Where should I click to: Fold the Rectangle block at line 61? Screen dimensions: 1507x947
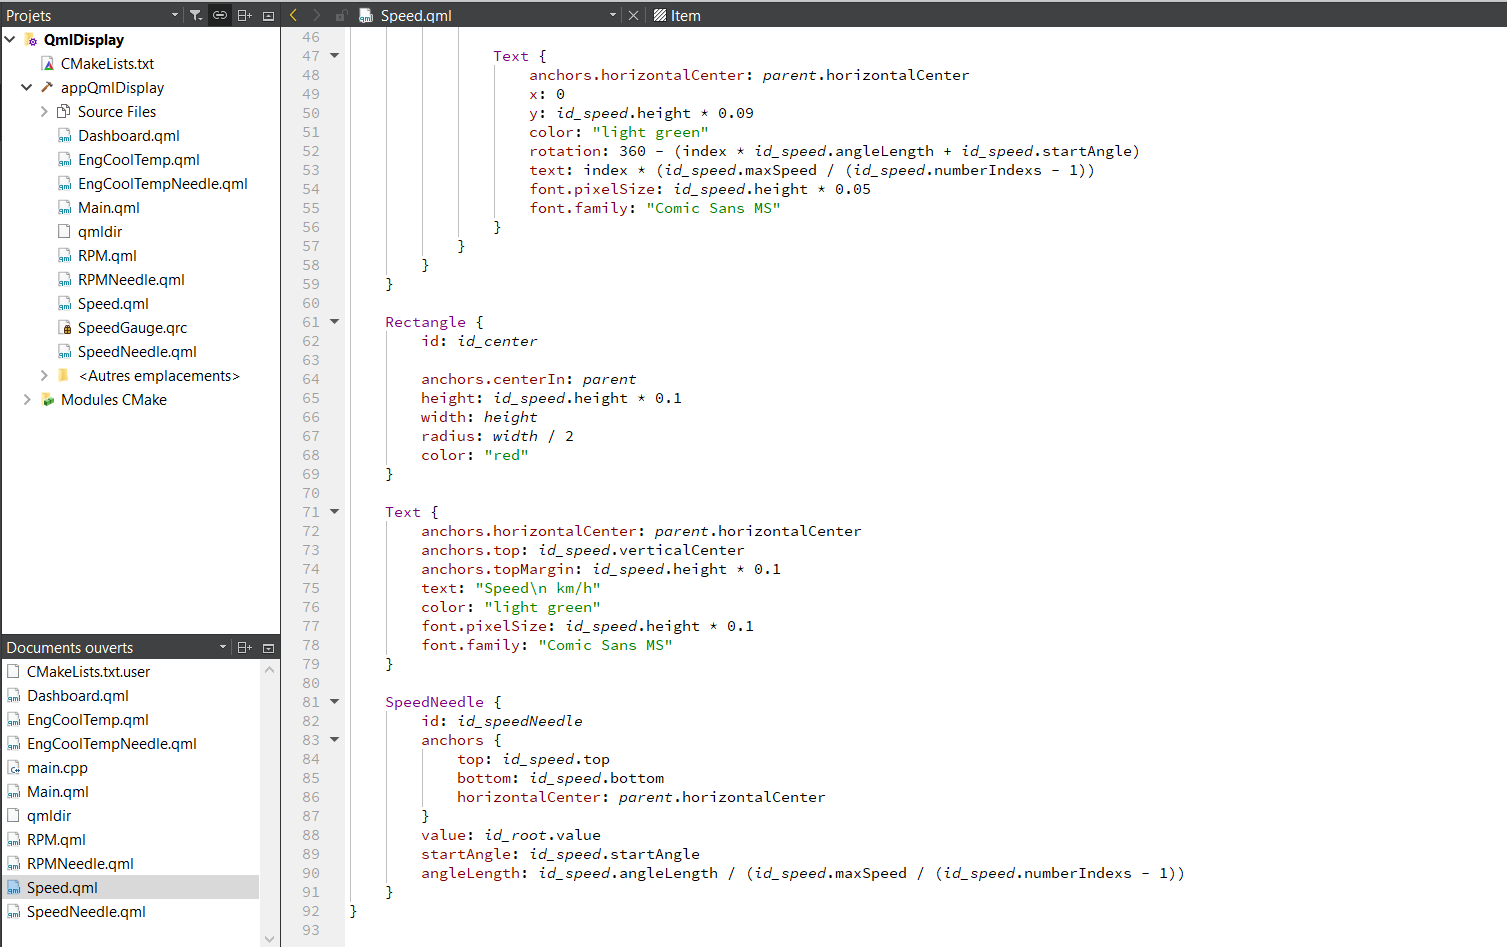335,321
